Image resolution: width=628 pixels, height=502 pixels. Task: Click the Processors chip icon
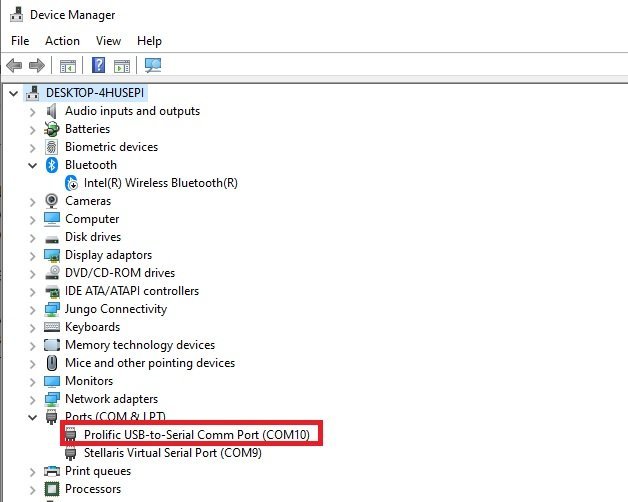(x=52, y=489)
